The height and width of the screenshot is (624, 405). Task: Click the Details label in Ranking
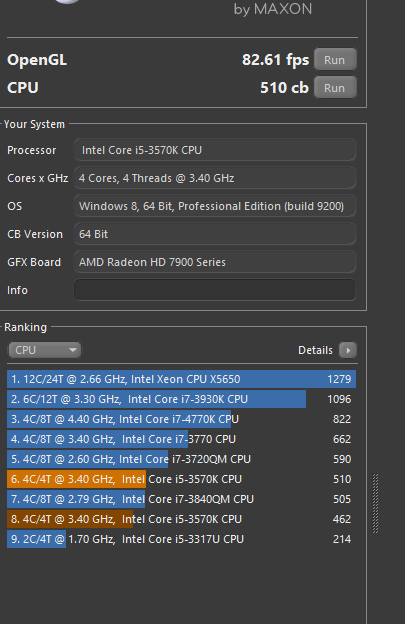[x=315, y=350]
